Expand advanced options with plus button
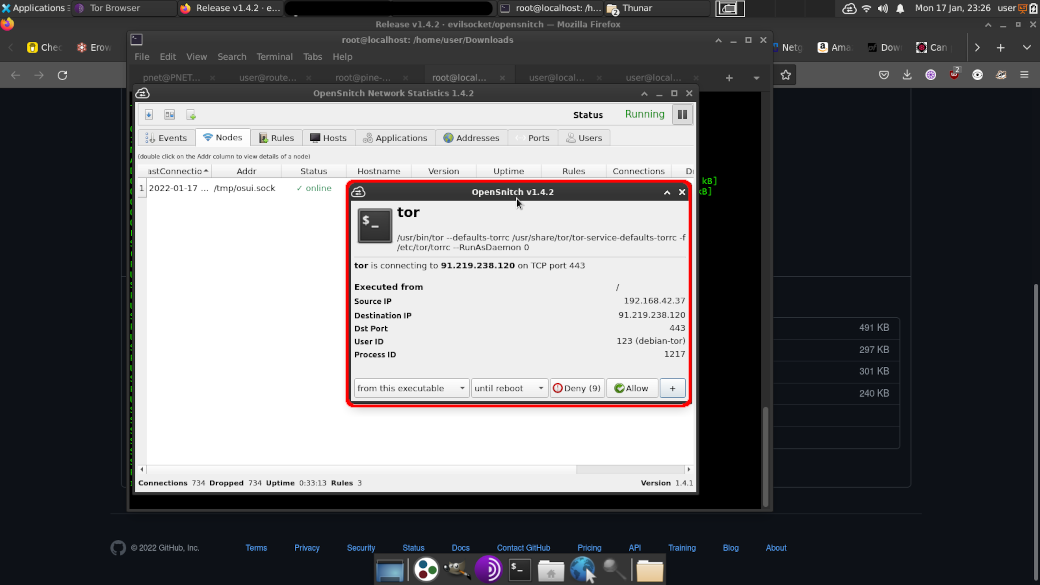This screenshot has height=585, width=1040. (x=673, y=388)
